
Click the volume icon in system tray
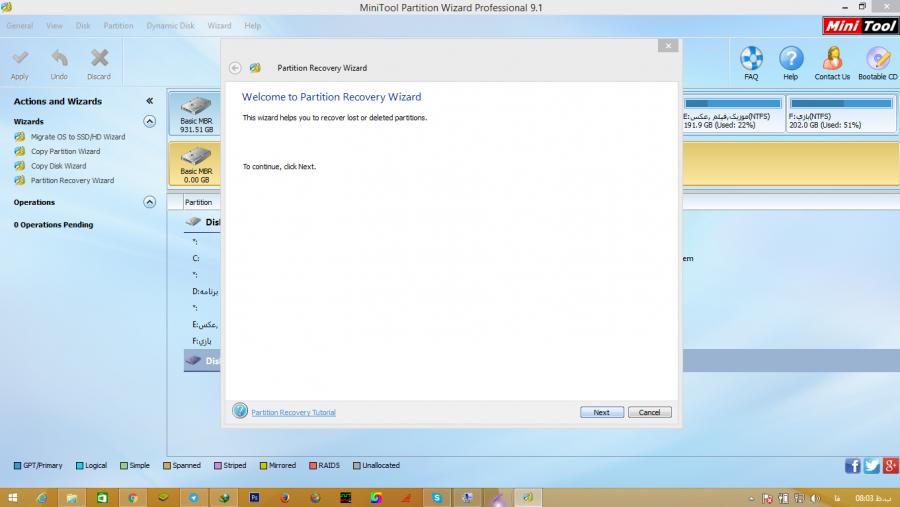point(815,498)
